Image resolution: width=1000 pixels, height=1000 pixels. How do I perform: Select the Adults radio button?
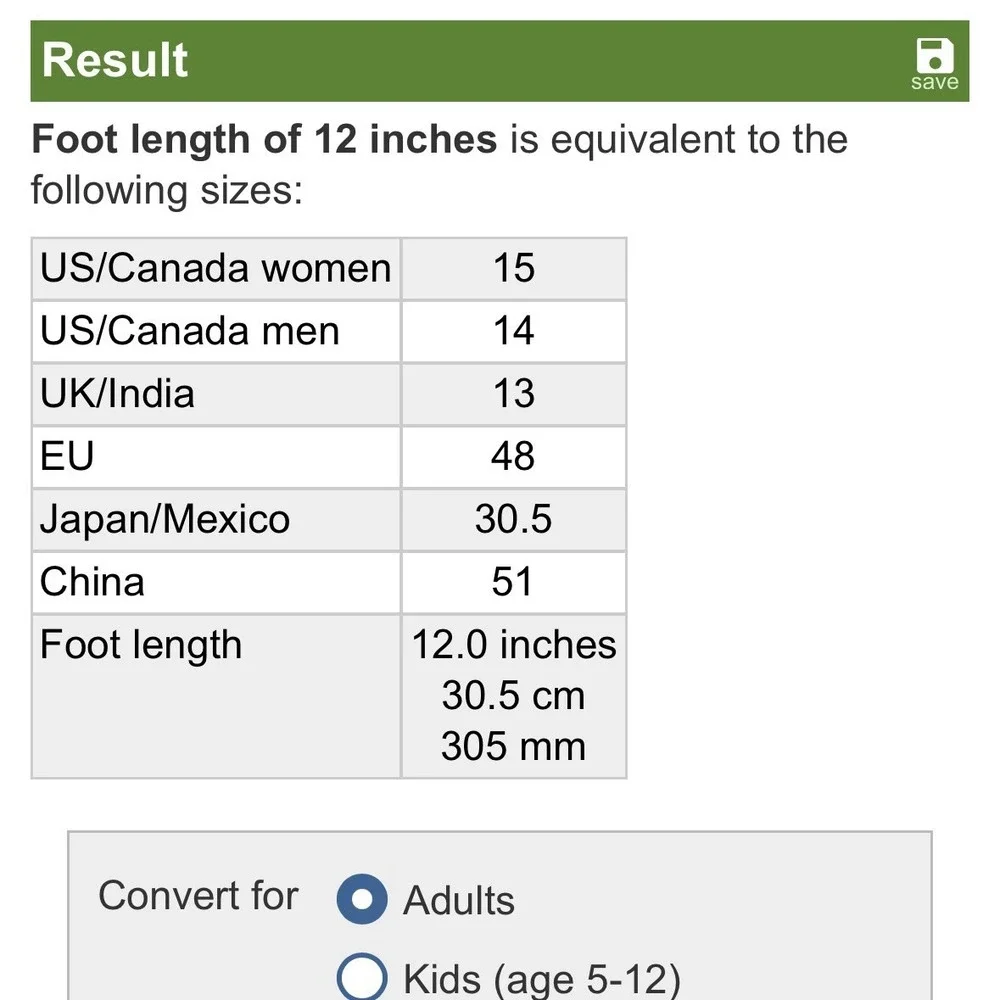tap(362, 899)
